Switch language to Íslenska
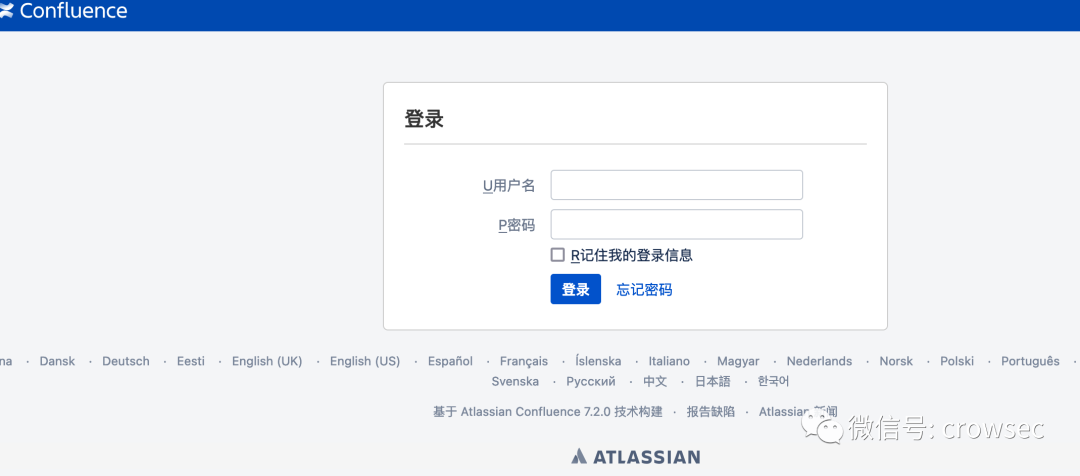Screen dimensions: 1080x476 coord(599,361)
